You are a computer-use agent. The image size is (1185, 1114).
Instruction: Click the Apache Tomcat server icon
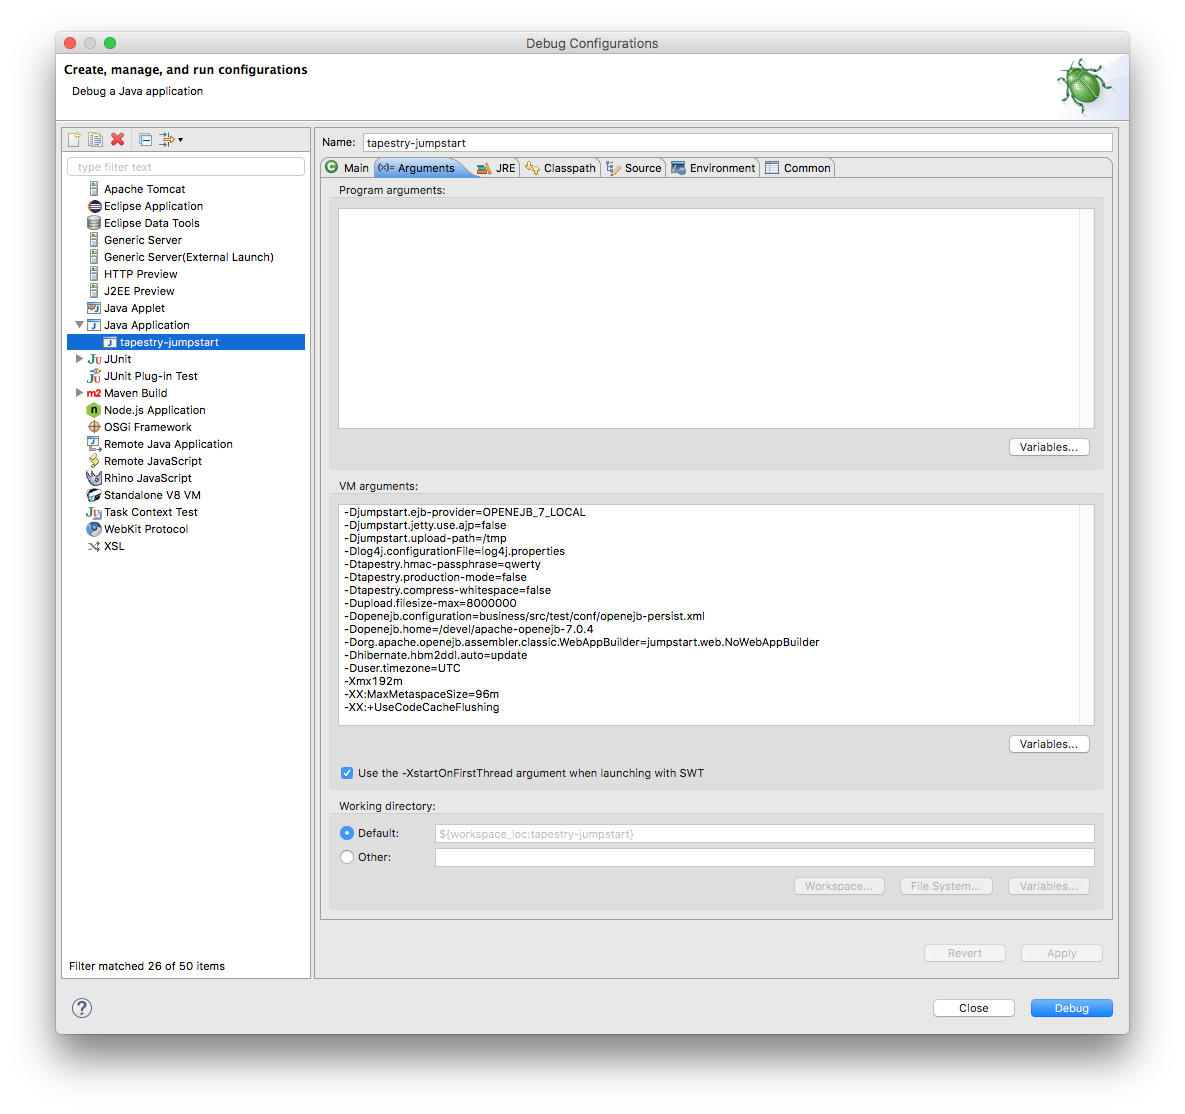(94, 189)
